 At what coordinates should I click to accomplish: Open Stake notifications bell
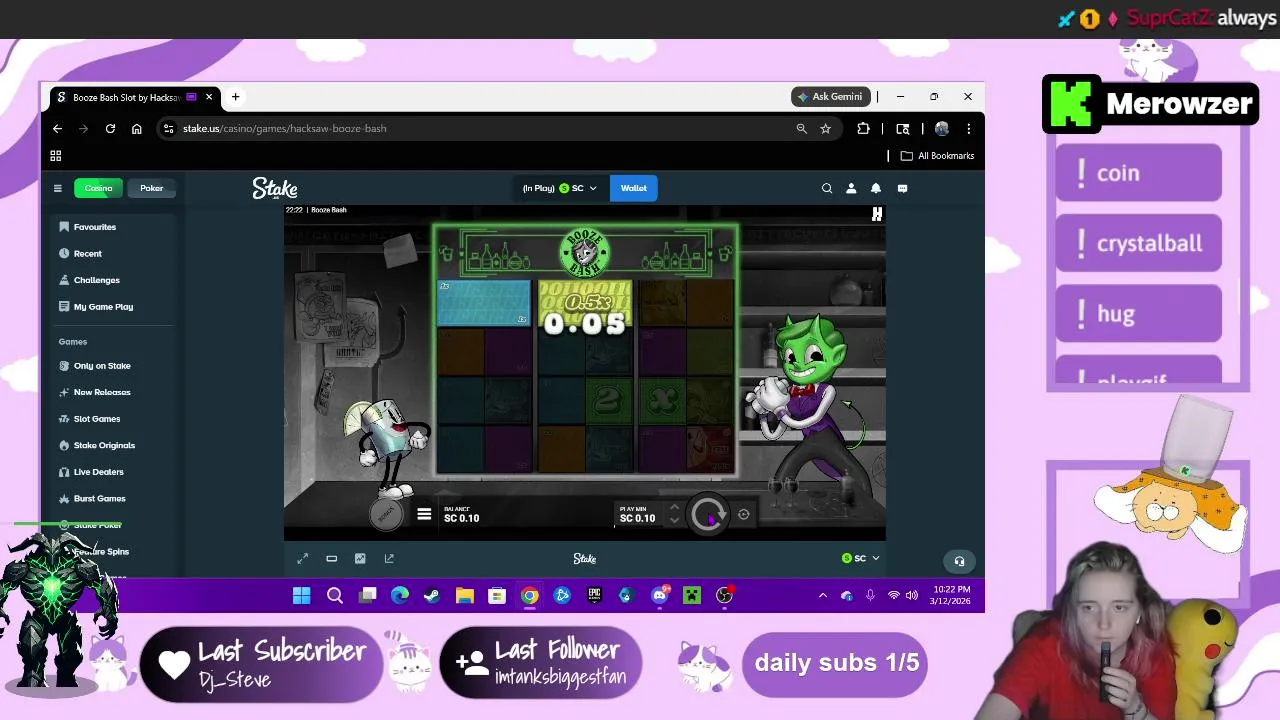coord(876,188)
